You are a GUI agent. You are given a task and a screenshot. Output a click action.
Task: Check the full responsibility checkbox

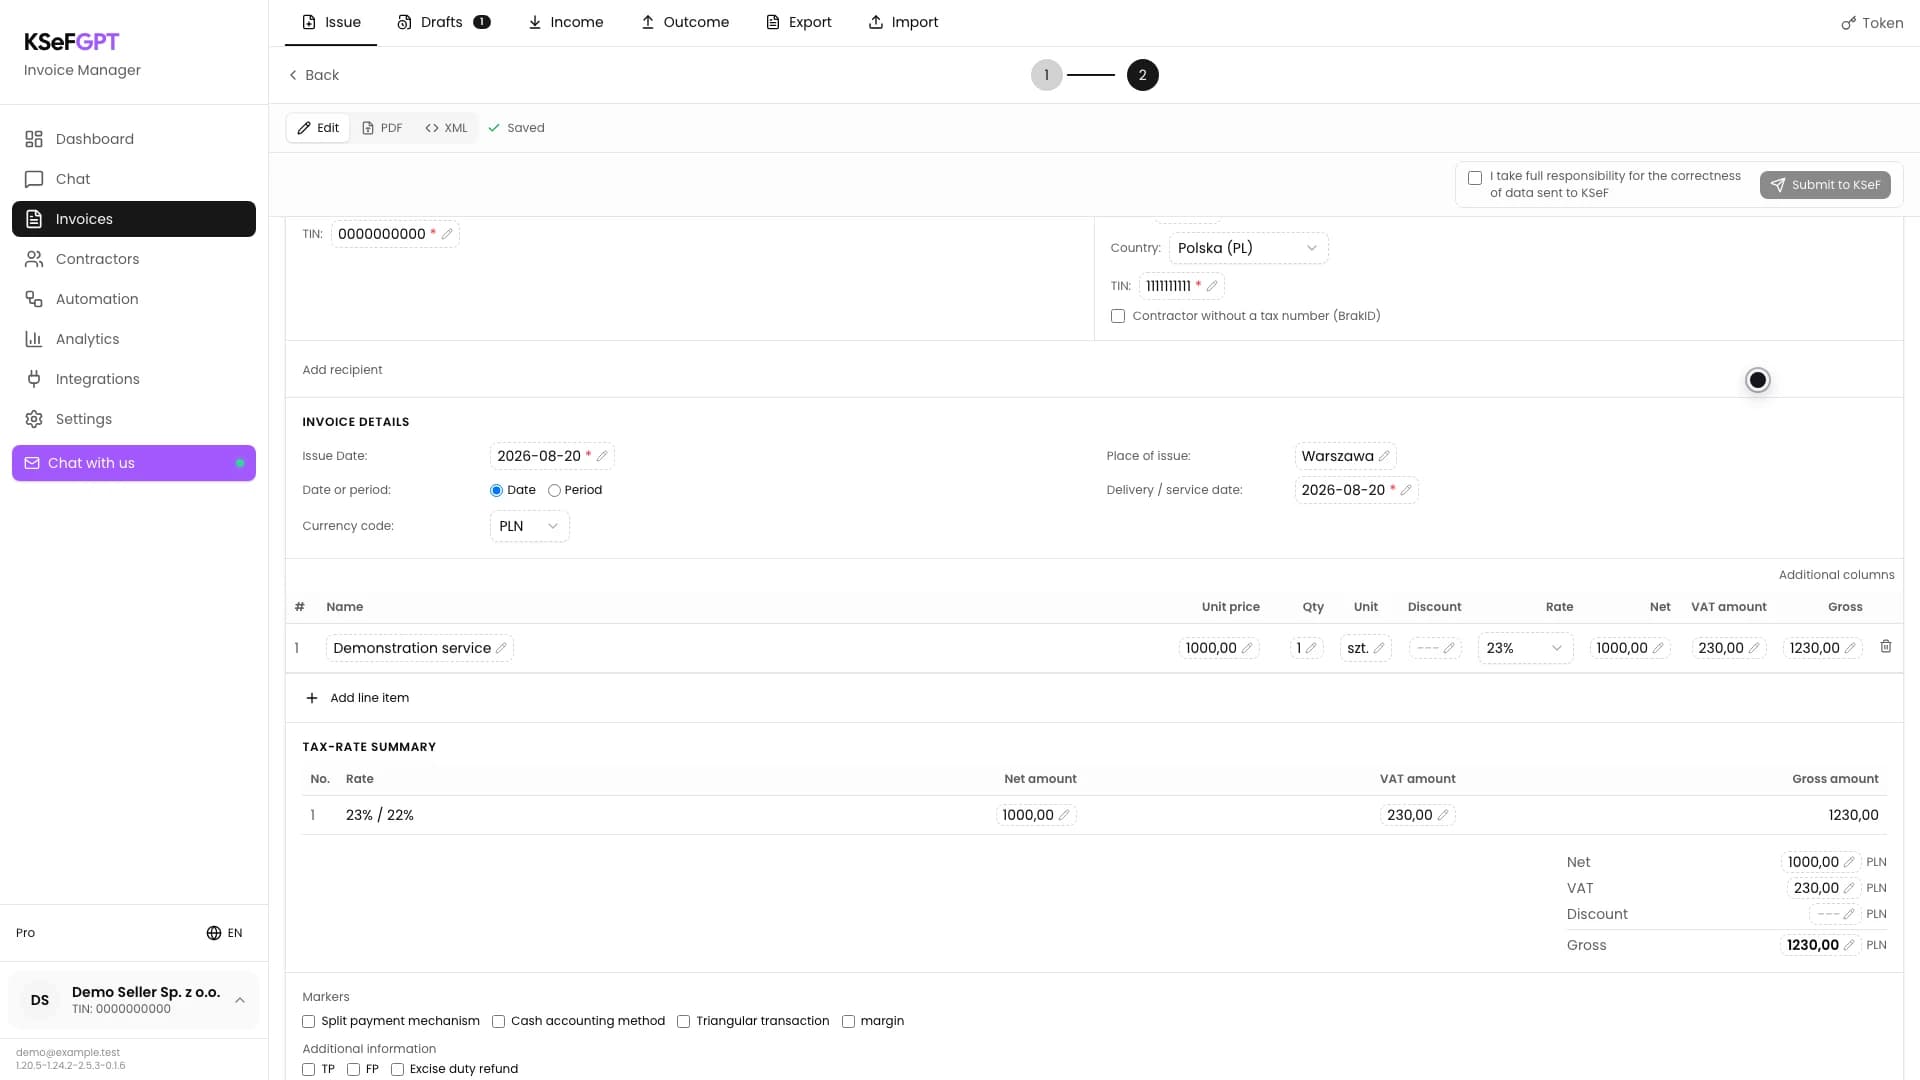pos(1475,178)
